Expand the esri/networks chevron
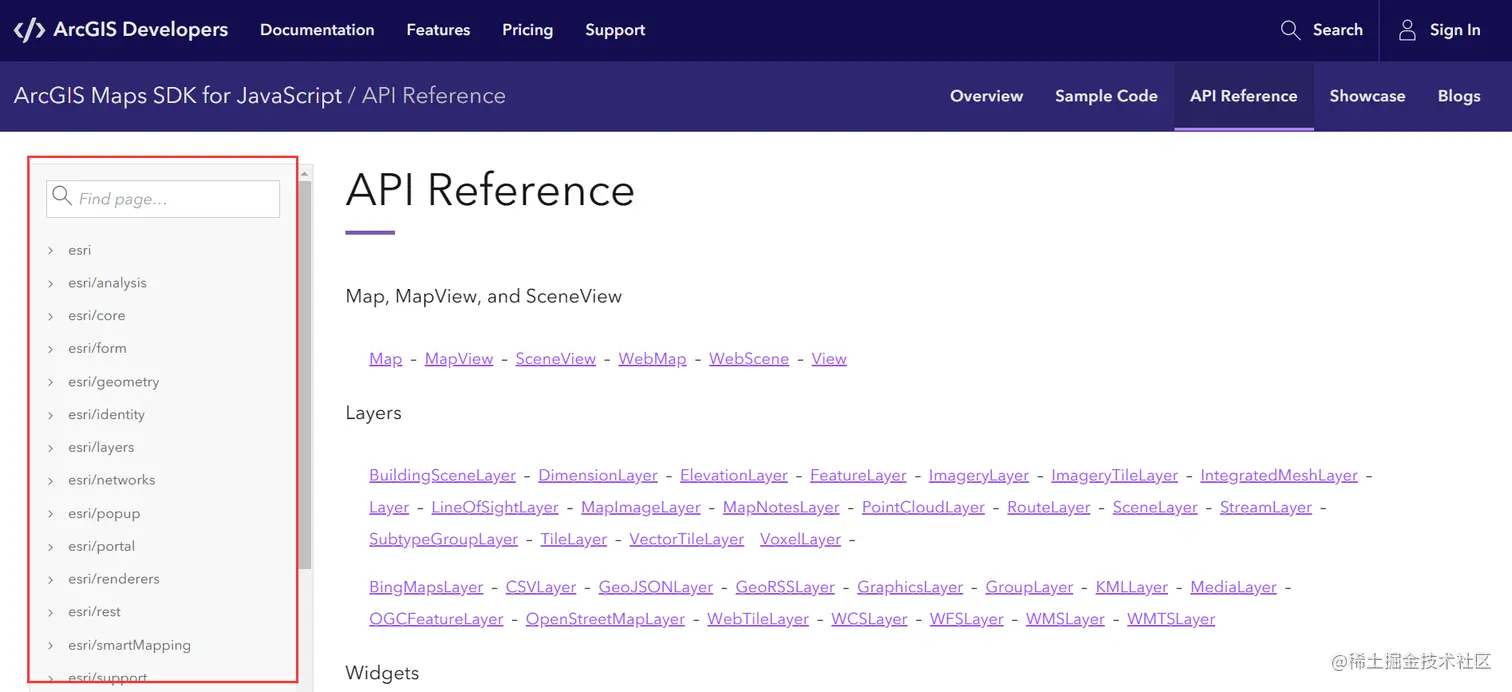The height and width of the screenshot is (692, 1512). pyautogui.click(x=51, y=482)
